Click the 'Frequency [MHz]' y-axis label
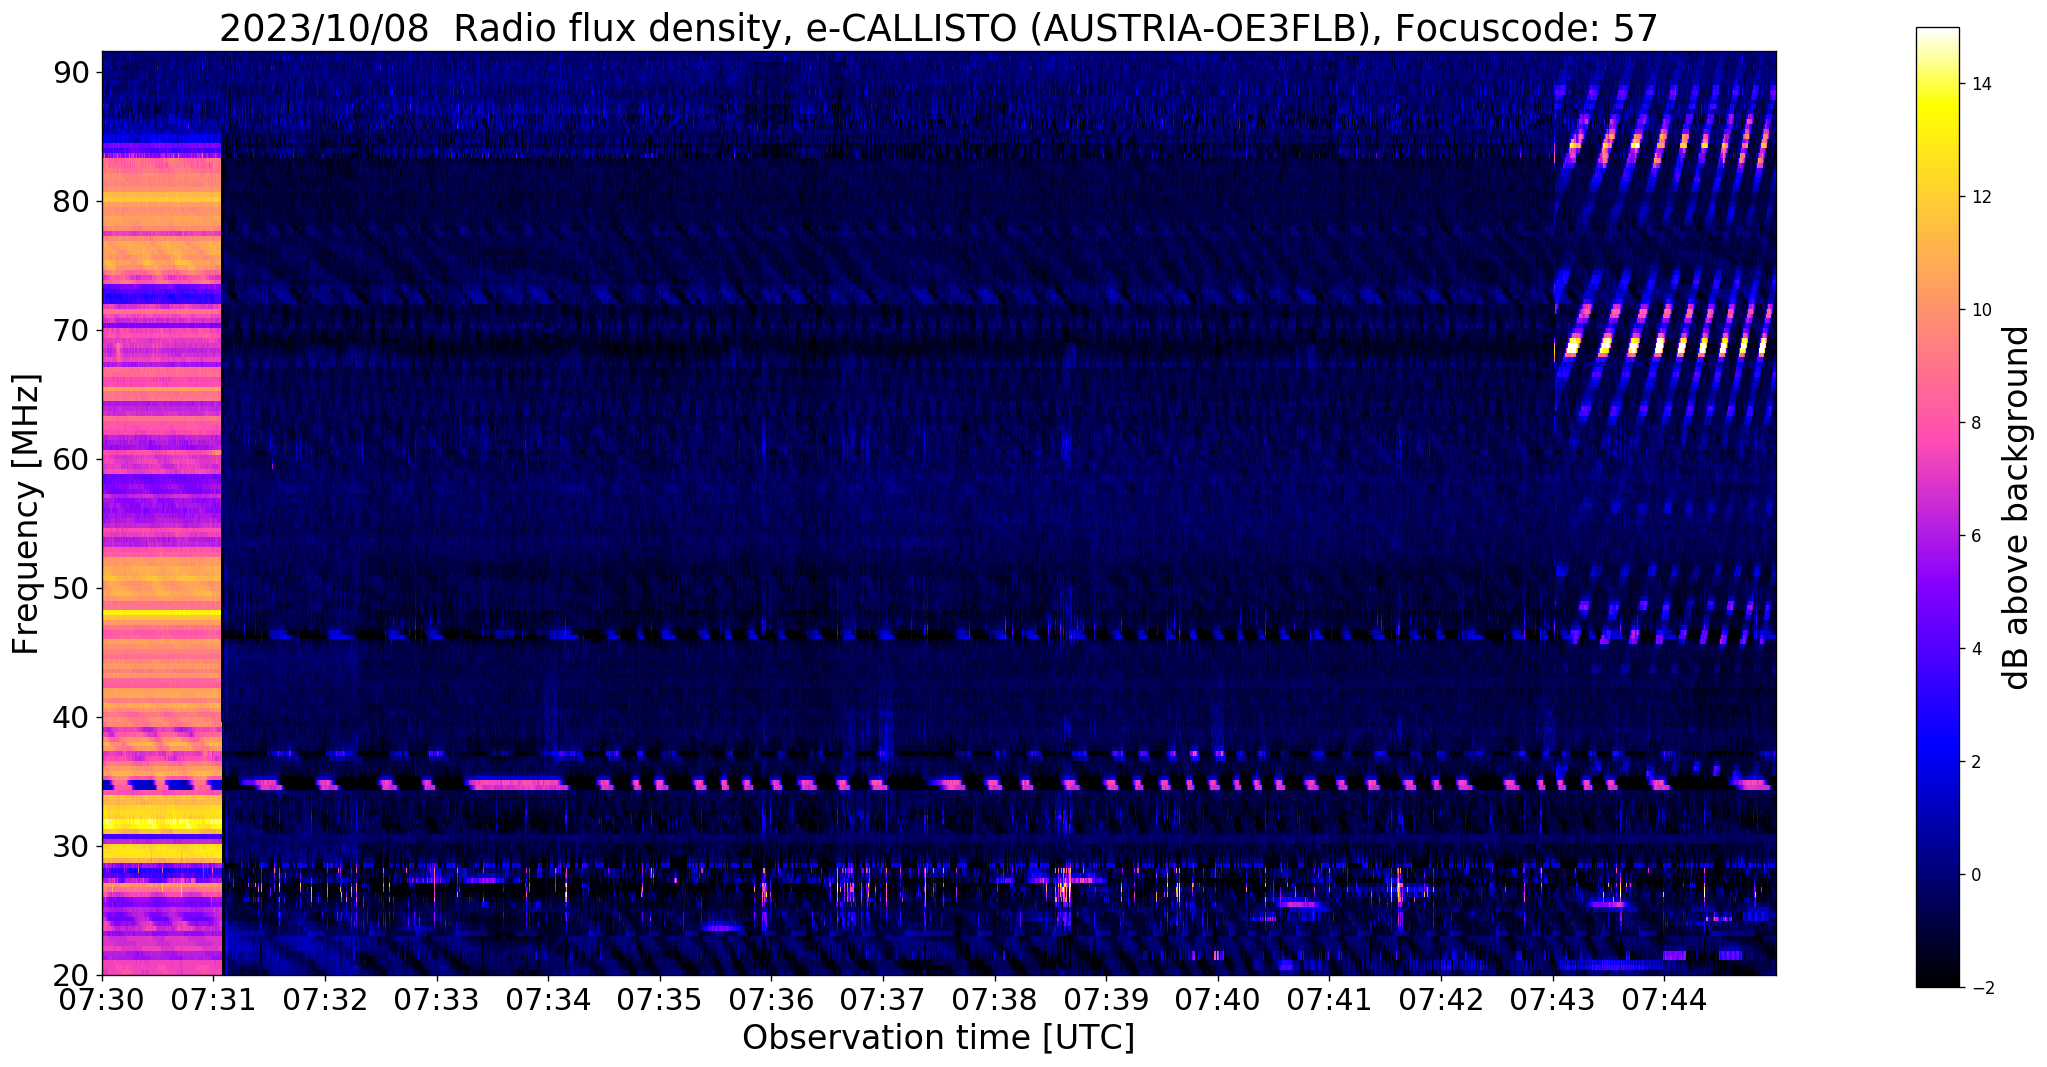The image size is (2047, 1067). [x=25, y=514]
